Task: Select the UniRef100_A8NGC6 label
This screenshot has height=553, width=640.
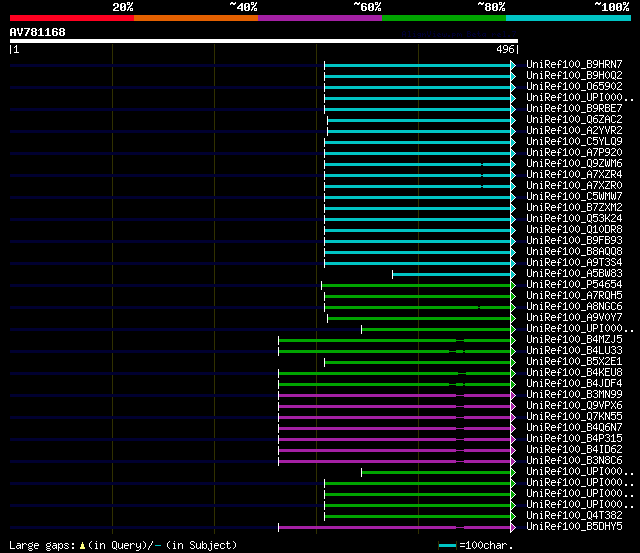Action: (x=574, y=307)
